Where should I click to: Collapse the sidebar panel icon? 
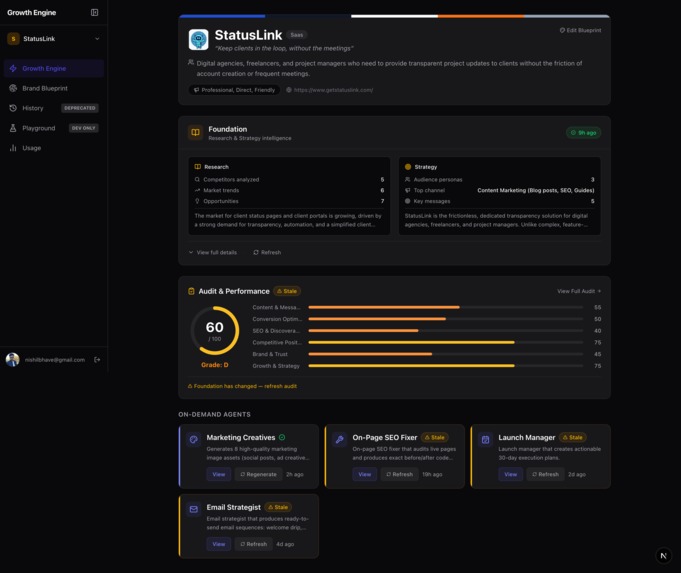(94, 13)
